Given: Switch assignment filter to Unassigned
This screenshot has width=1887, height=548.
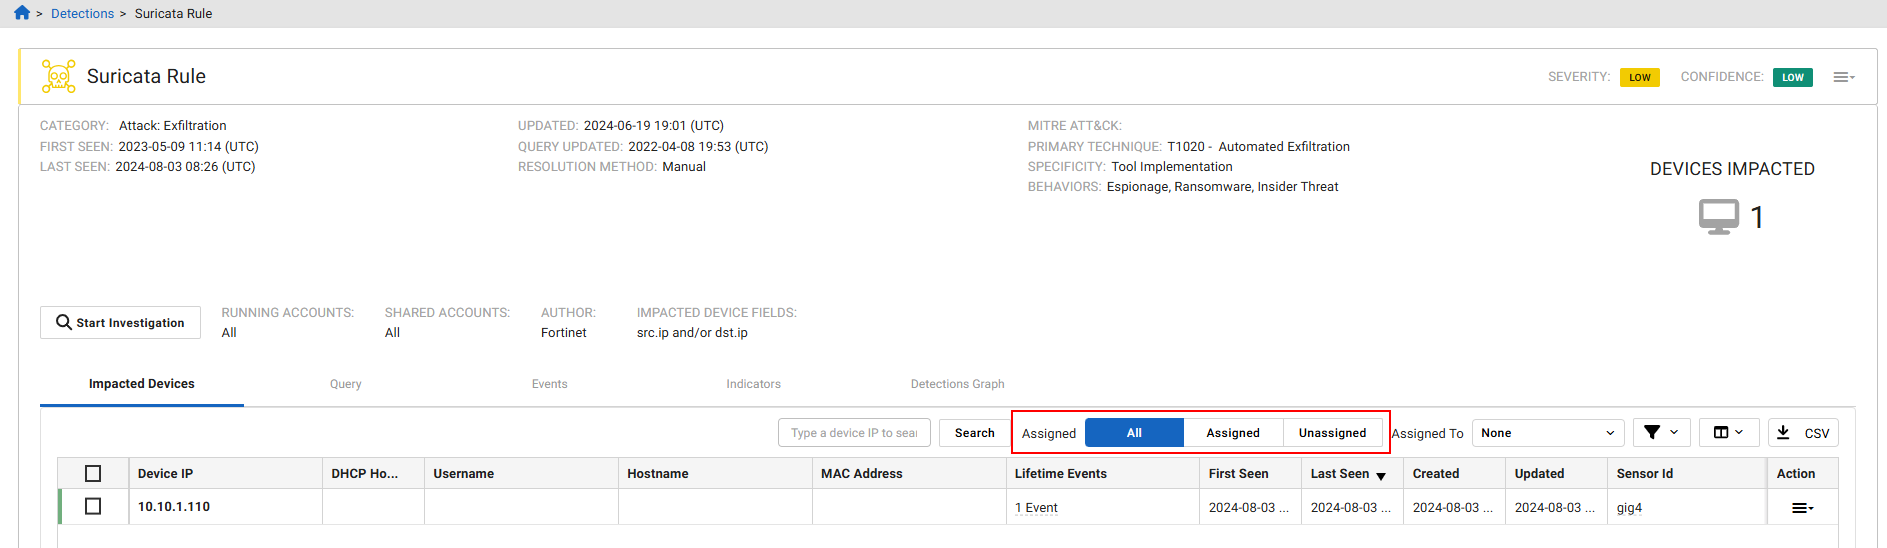Looking at the screenshot, I should coord(1332,433).
